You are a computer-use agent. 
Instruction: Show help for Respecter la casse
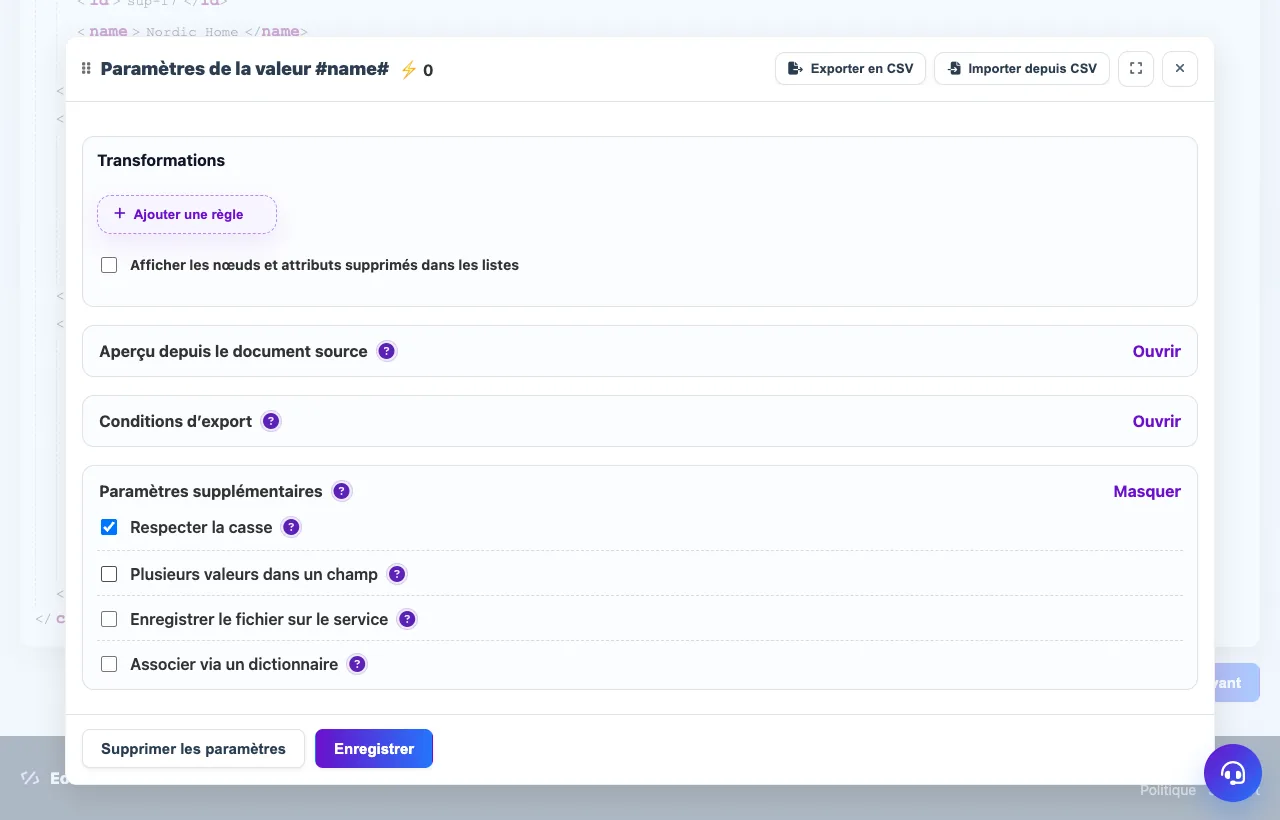[291, 527]
